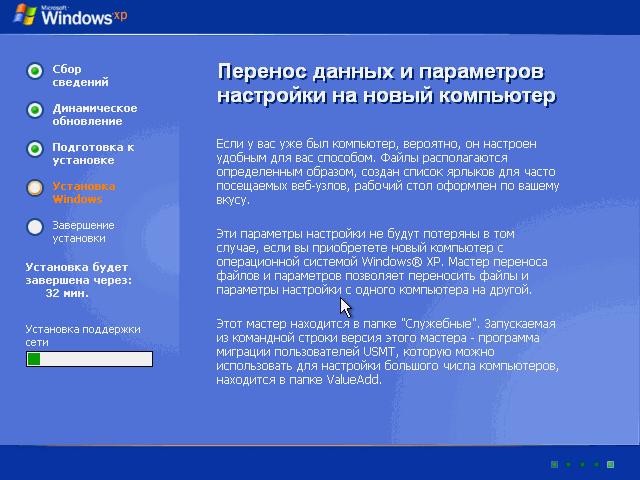Click the orange bullet beside Установка Windows
Screen dimensions: 640x480
35,188
